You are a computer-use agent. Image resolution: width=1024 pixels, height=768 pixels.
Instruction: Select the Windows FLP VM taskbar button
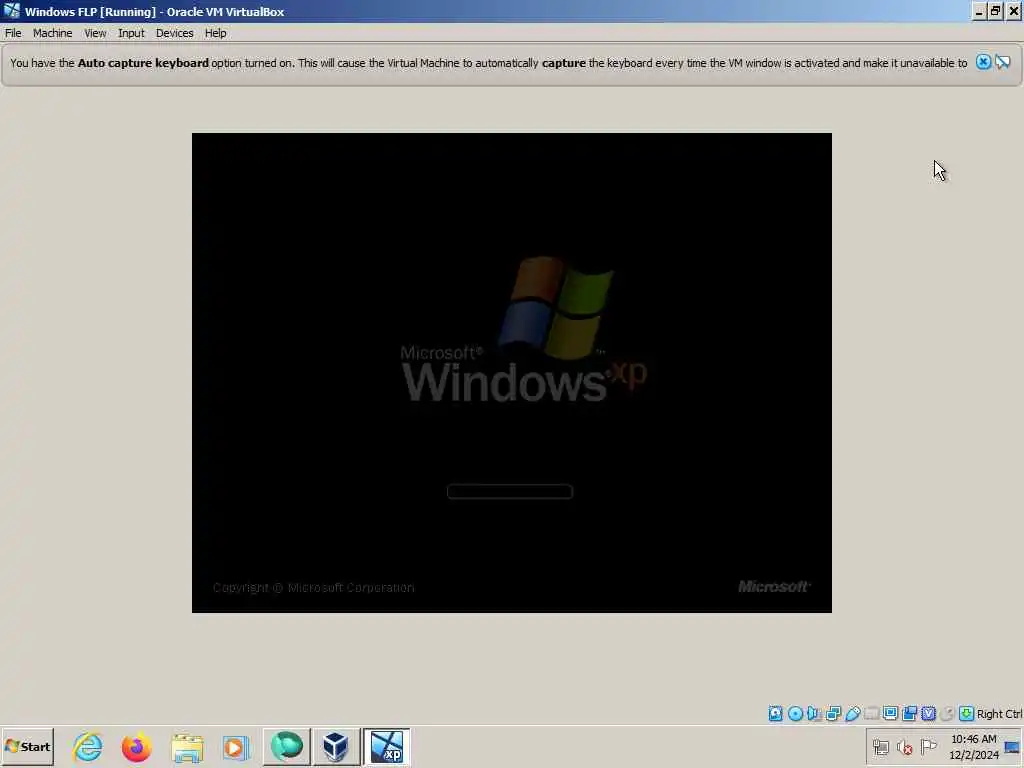tap(387, 746)
